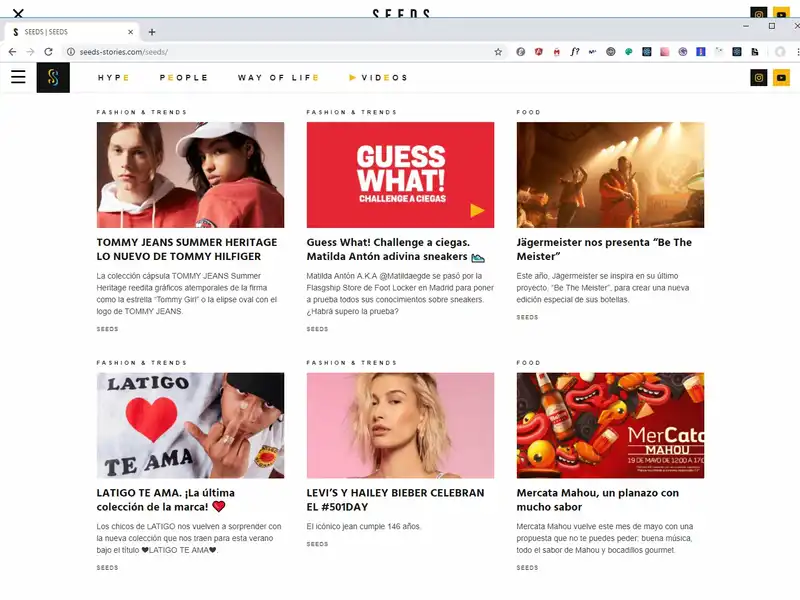This screenshot has width=800, height=600.
Task: Click the red Guess What! thumbnail
Action: click(400, 175)
